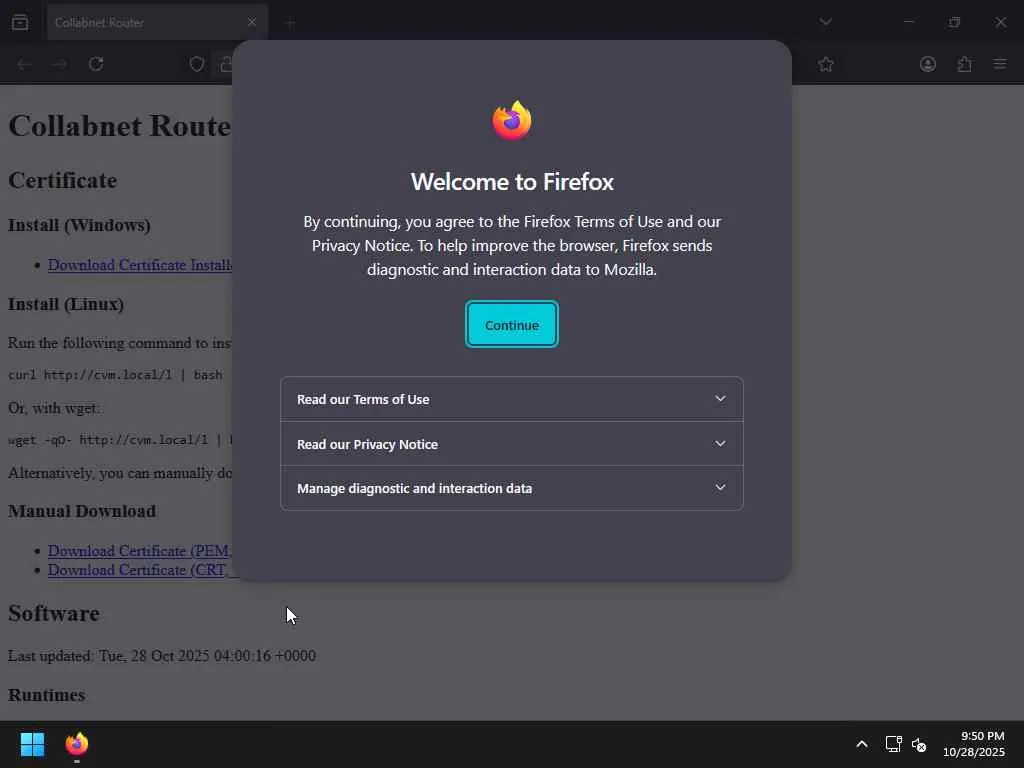The image size is (1024, 768).
Task: Open the Windows Start menu
Action: (32, 744)
